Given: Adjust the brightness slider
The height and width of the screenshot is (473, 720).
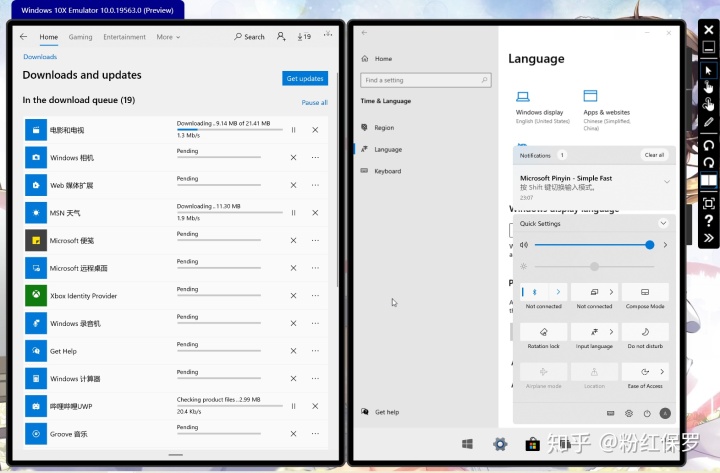Looking at the screenshot, I should click(594, 266).
